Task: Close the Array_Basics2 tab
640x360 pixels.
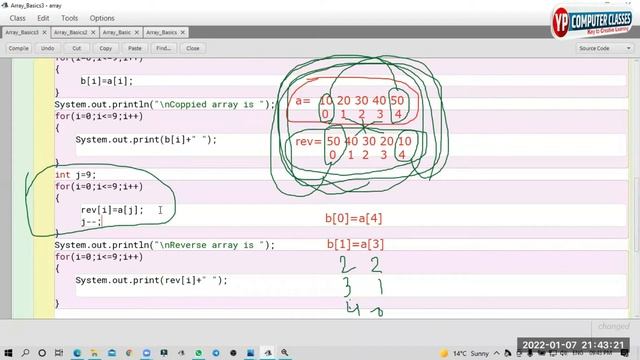Action: pos(93,32)
